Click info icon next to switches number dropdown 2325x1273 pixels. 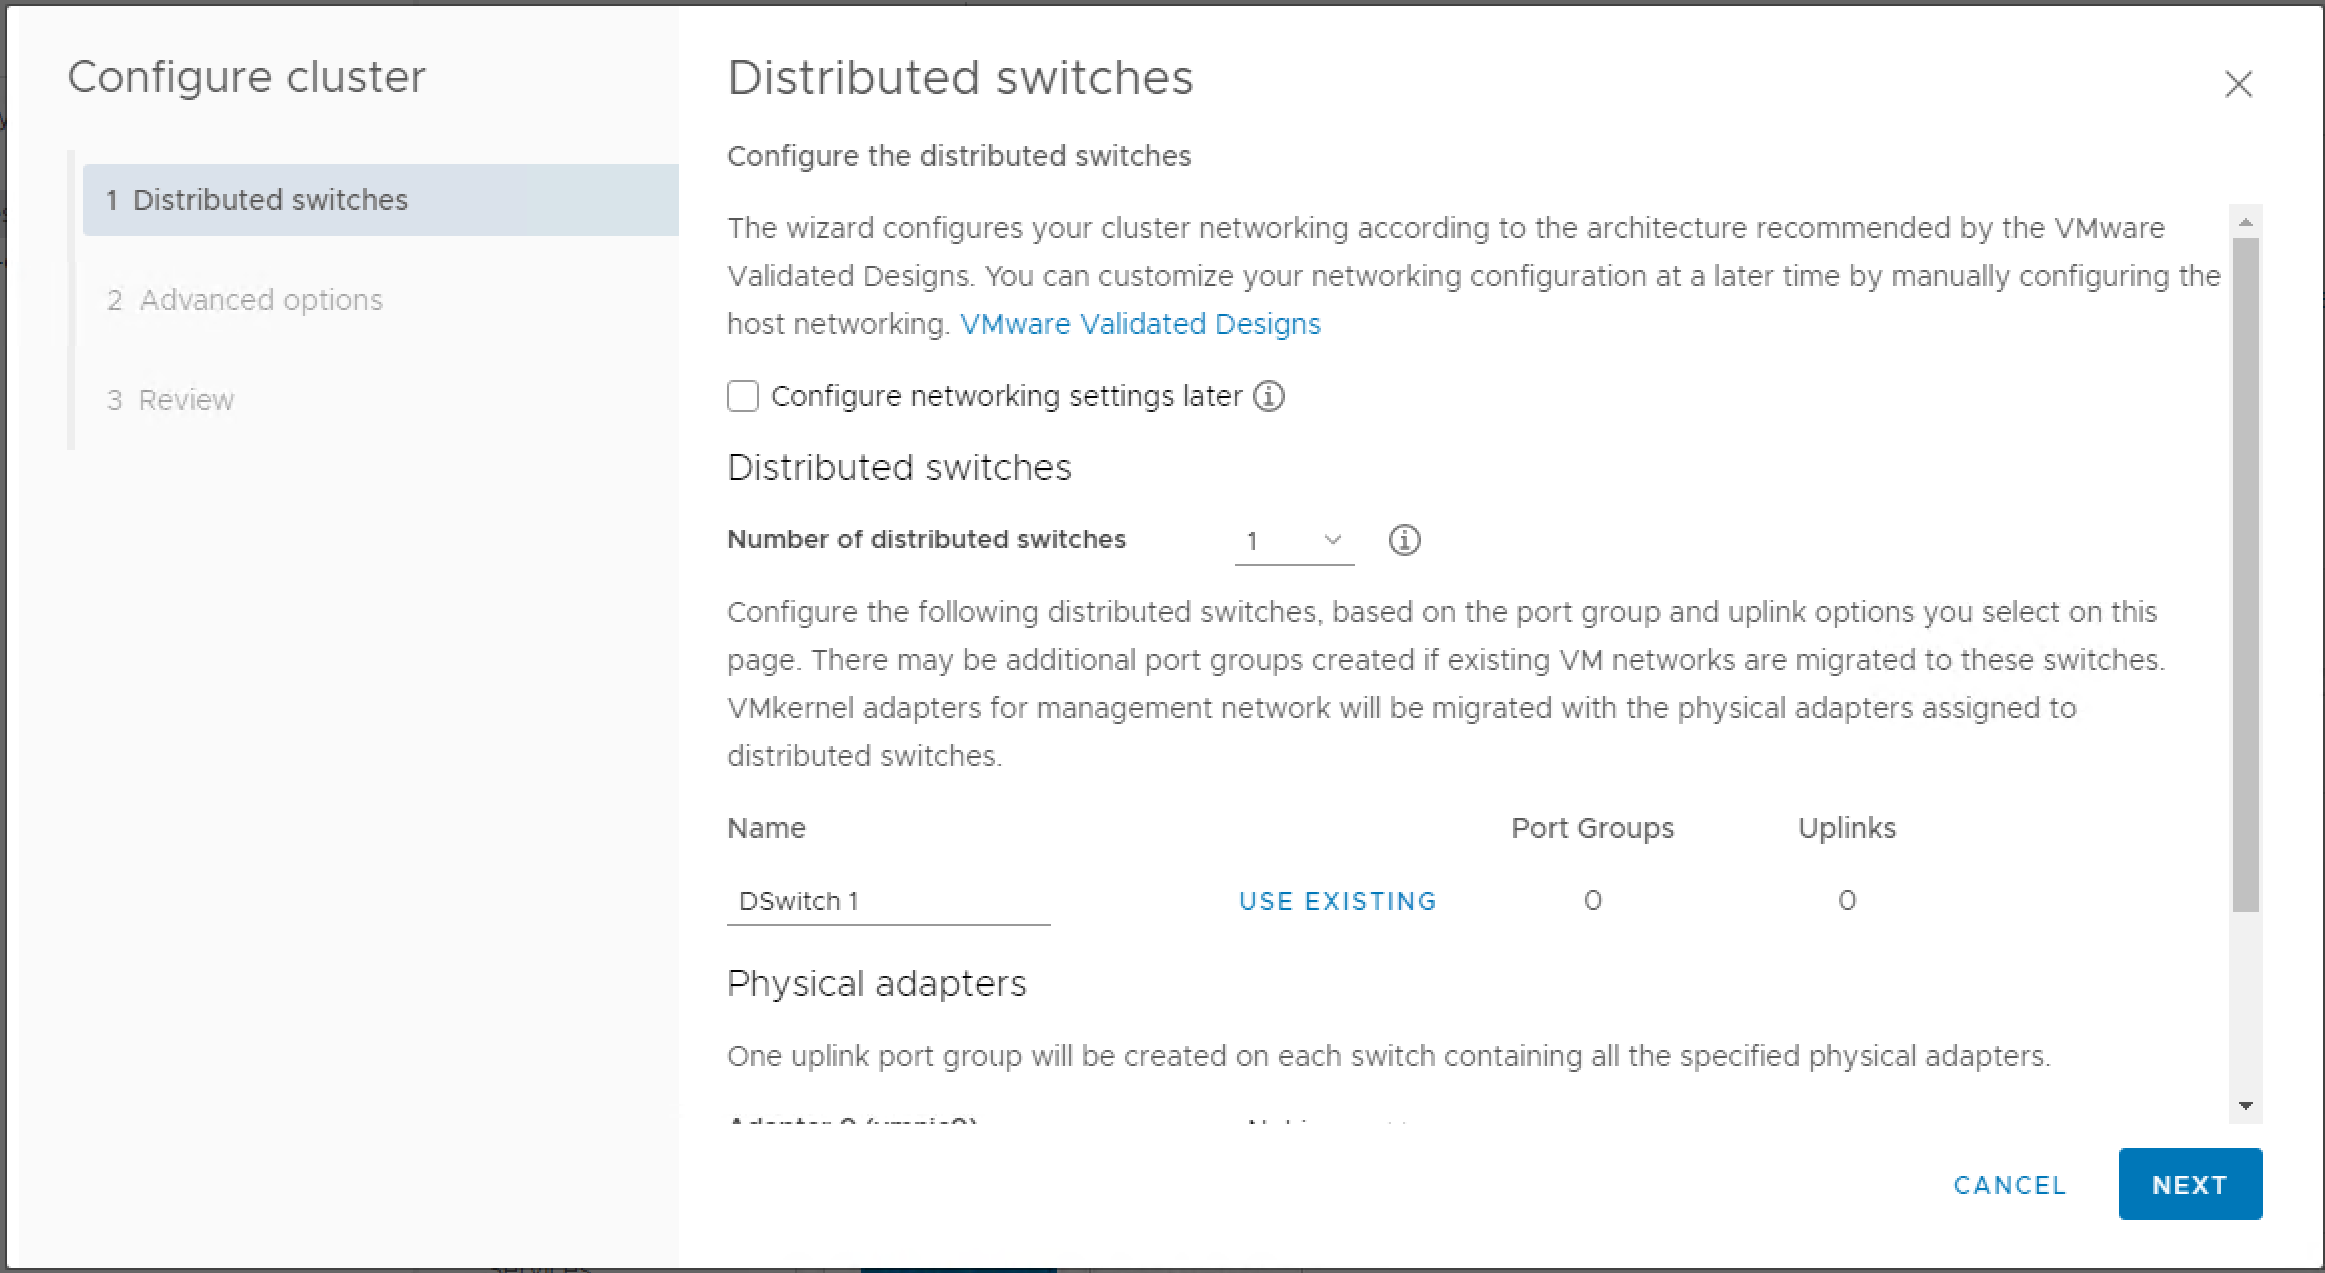(x=1404, y=540)
